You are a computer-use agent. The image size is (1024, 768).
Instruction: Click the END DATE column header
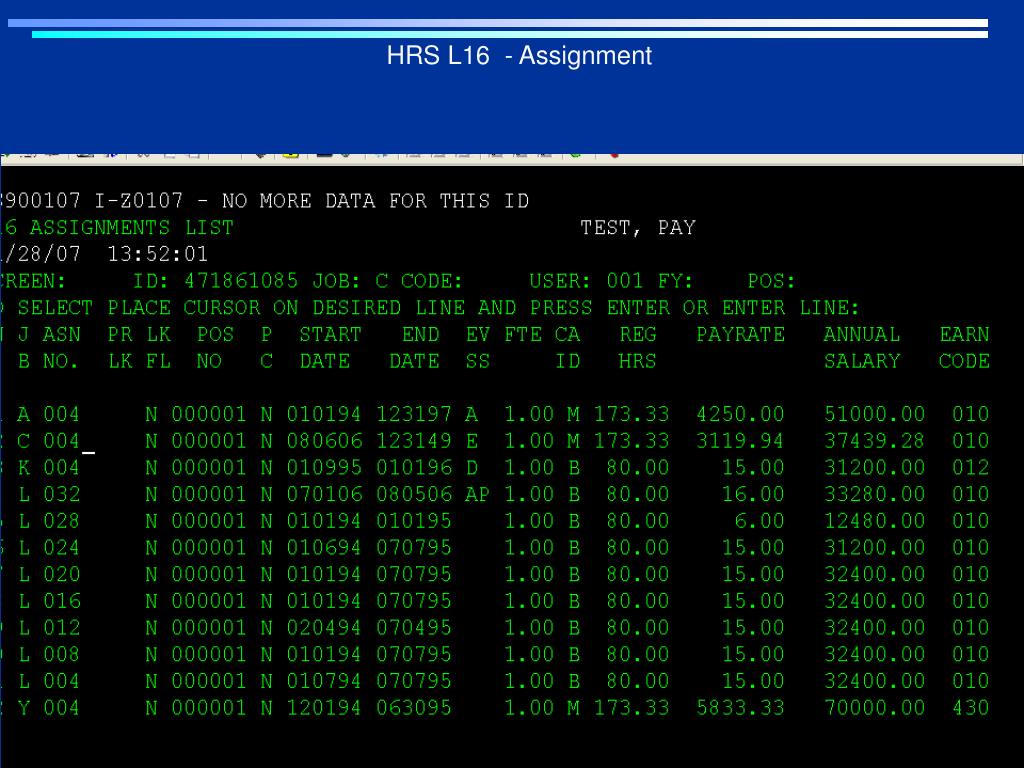[414, 347]
